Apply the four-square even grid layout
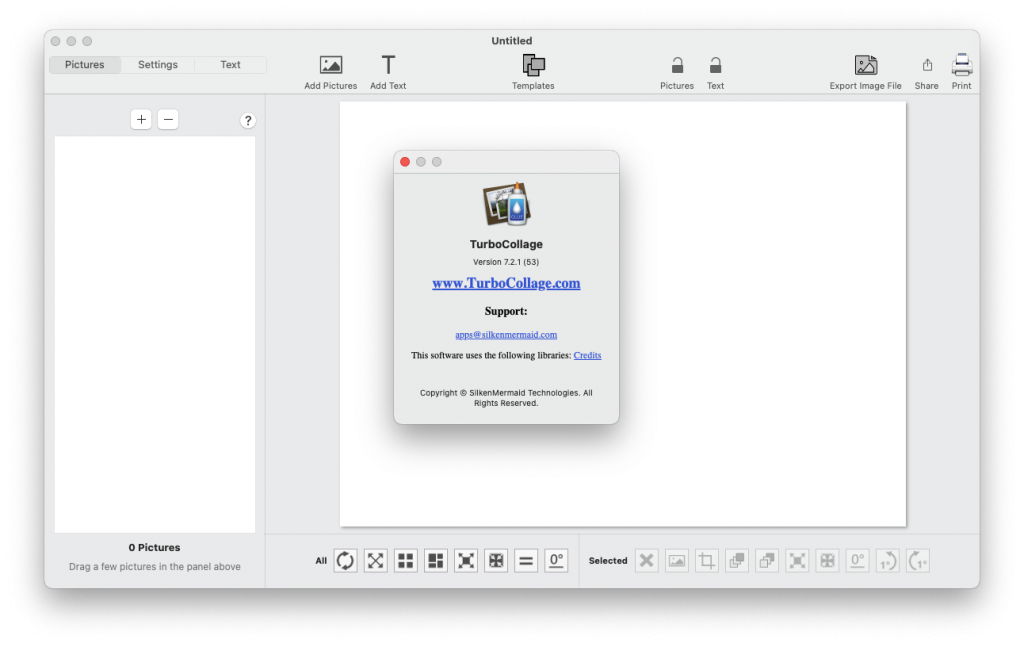 click(x=406, y=560)
